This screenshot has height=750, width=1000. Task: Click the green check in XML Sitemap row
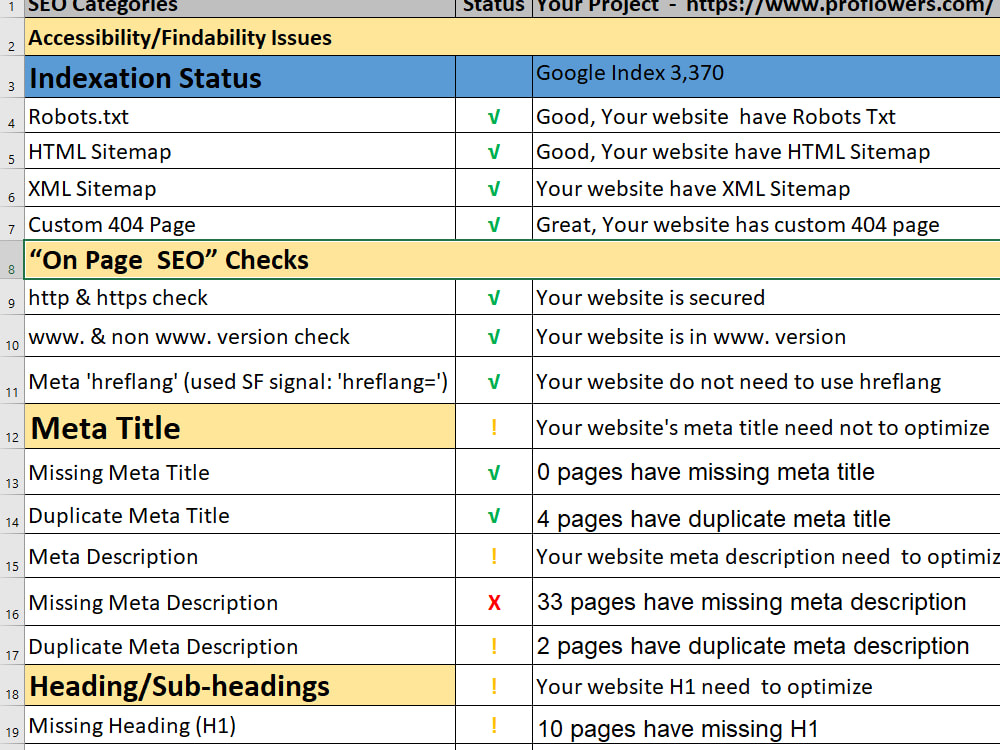tap(494, 189)
